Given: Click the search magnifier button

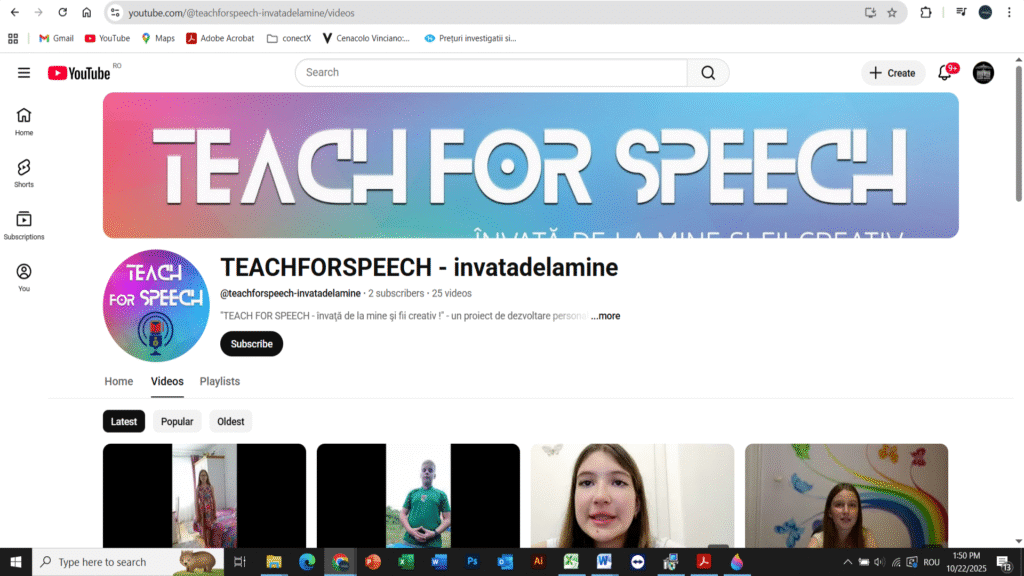Looking at the screenshot, I should pyautogui.click(x=708, y=73).
